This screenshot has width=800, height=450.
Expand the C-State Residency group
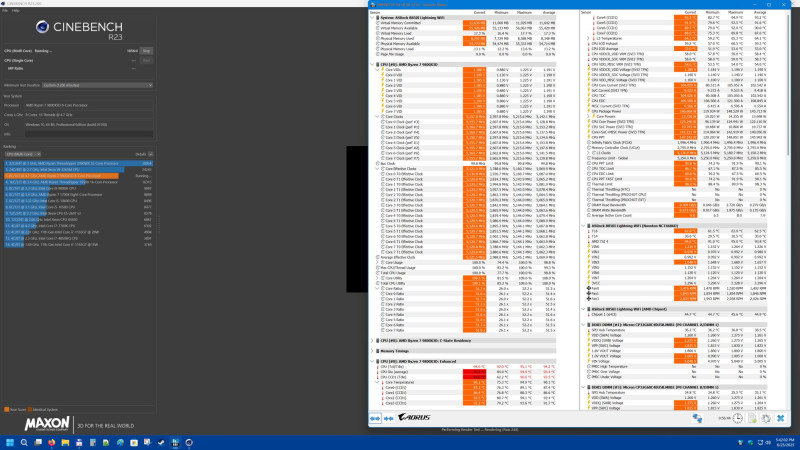click(x=372, y=340)
